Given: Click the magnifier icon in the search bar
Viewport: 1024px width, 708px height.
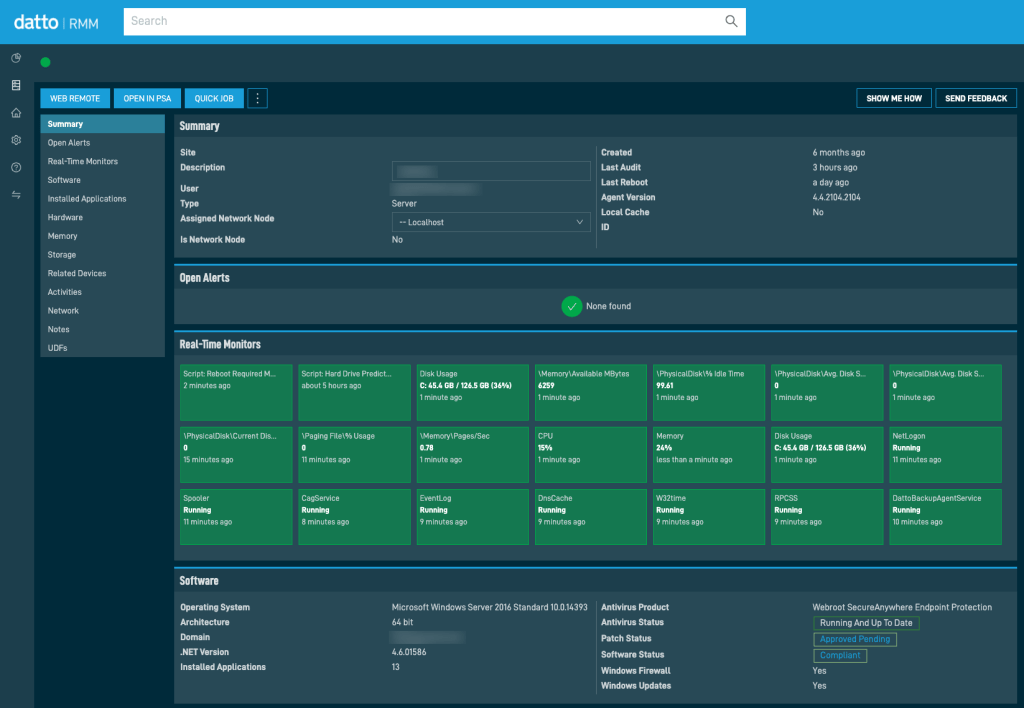Looking at the screenshot, I should click(731, 21).
